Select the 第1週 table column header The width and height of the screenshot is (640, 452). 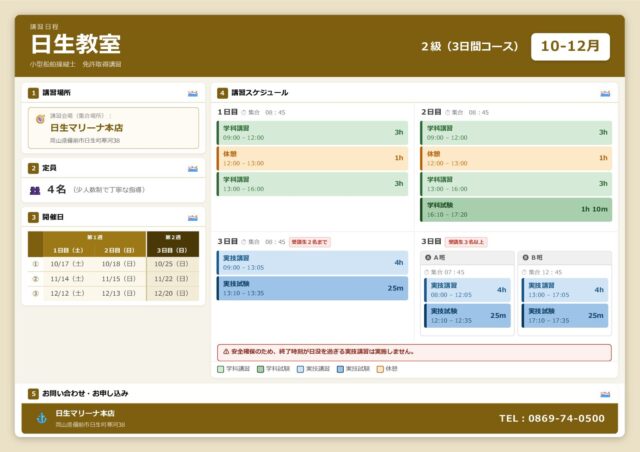coord(95,237)
